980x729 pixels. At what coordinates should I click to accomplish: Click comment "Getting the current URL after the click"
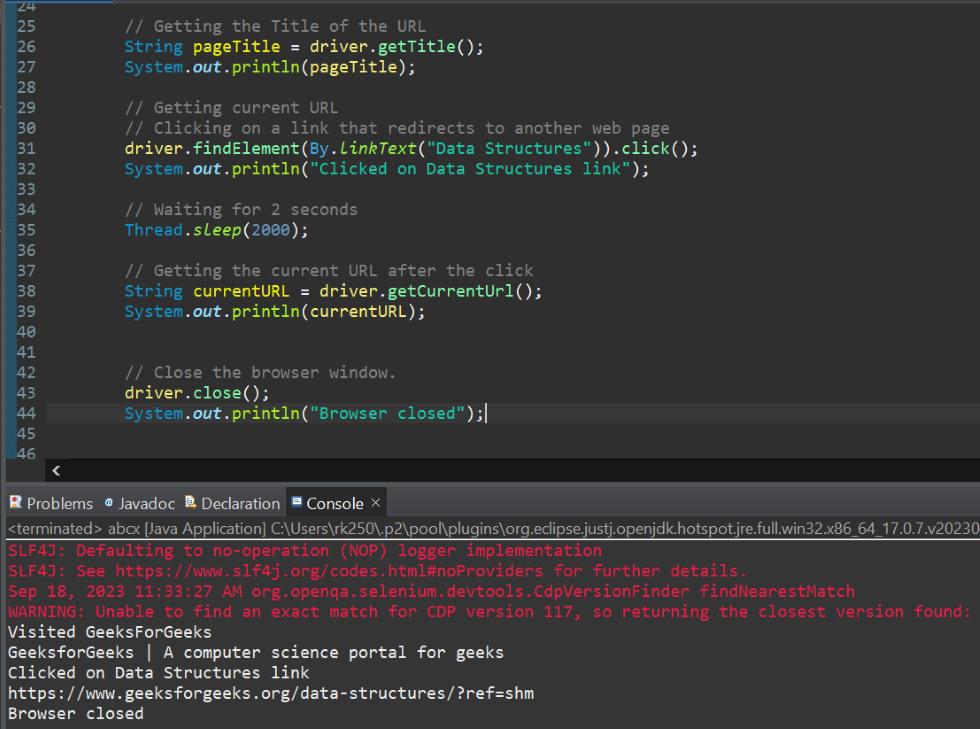[329, 271]
